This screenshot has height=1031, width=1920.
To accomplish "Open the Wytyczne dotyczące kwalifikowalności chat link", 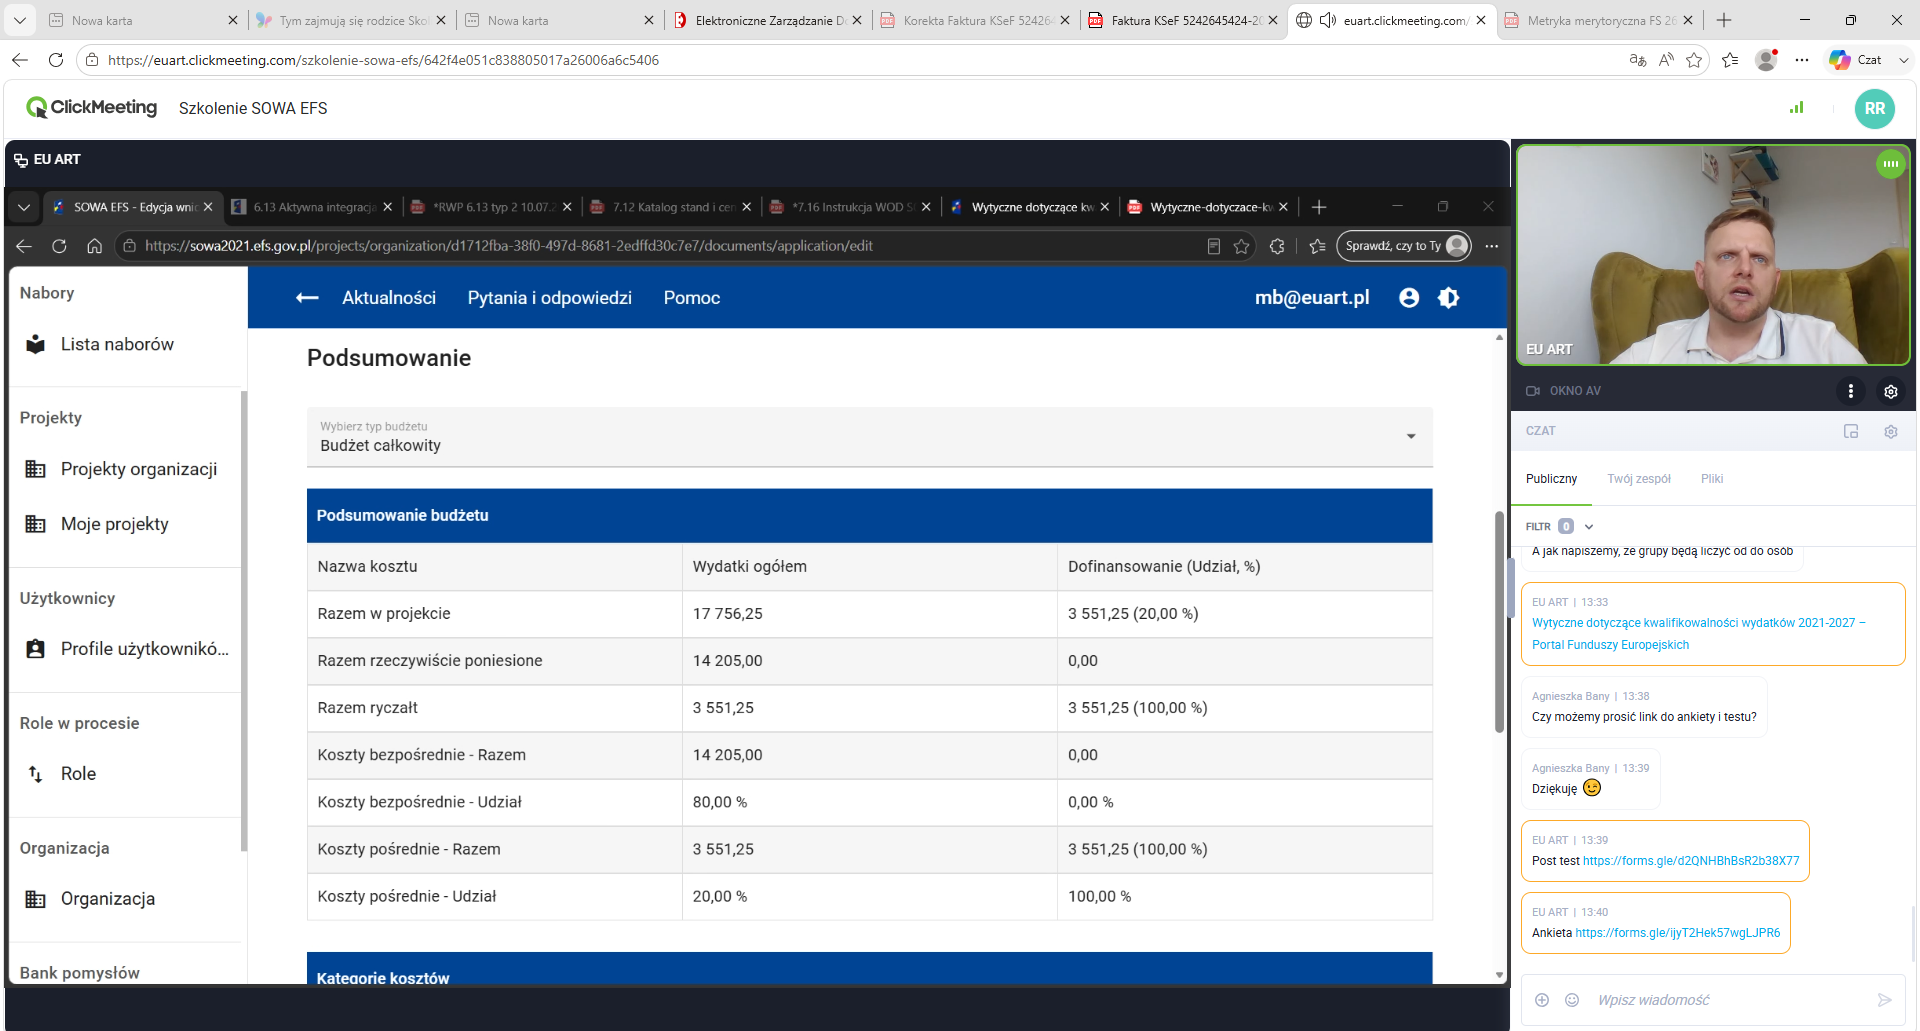I will click(x=1699, y=634).
